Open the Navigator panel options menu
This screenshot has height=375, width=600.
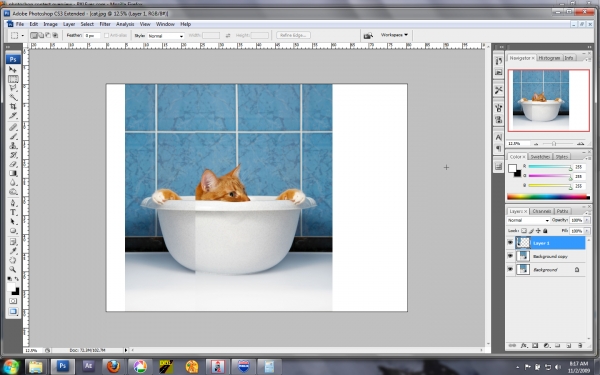(587, 59)
